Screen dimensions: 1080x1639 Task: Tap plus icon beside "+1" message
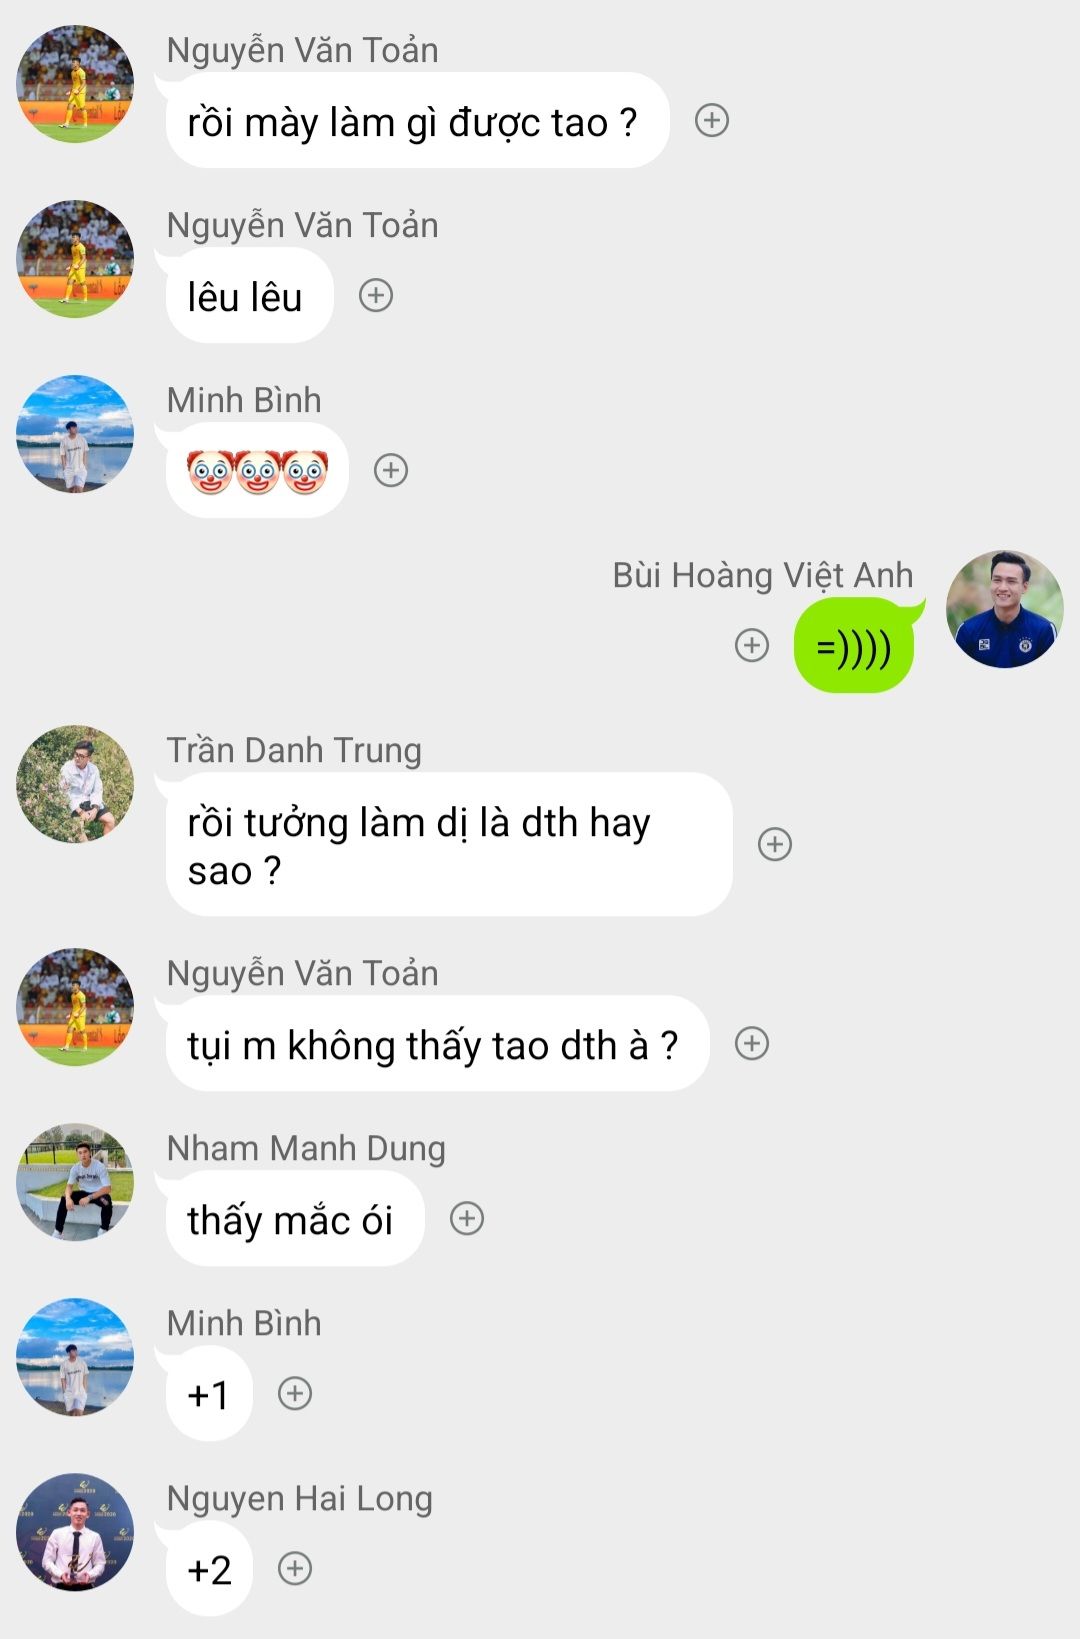coord(295,1393)
